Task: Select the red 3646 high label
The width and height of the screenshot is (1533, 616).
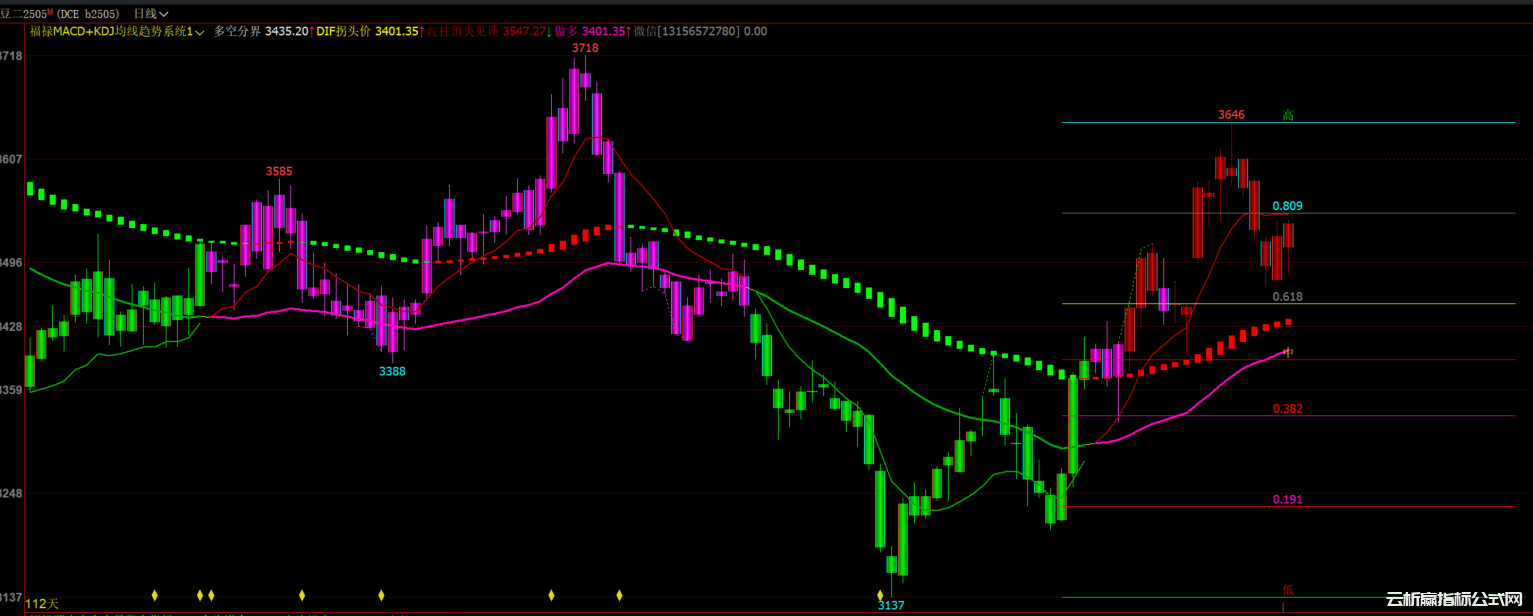Action: pos(1231,115)
